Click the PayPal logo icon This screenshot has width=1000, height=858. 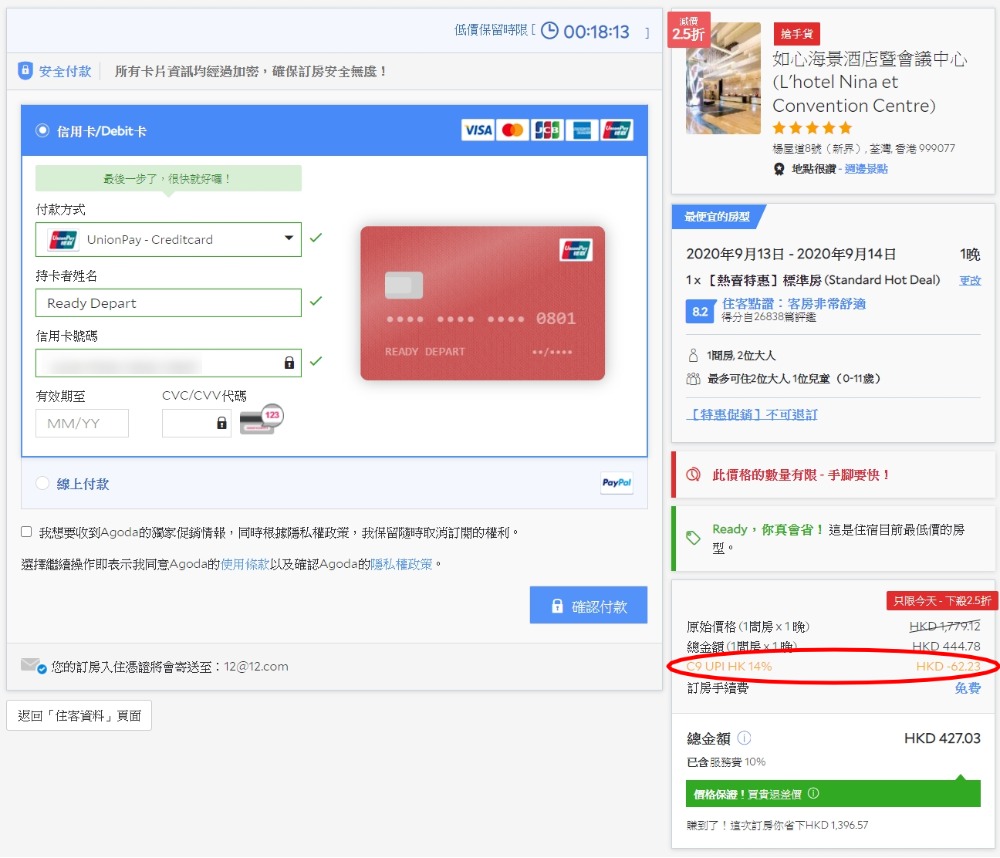(x=616, y=483)
